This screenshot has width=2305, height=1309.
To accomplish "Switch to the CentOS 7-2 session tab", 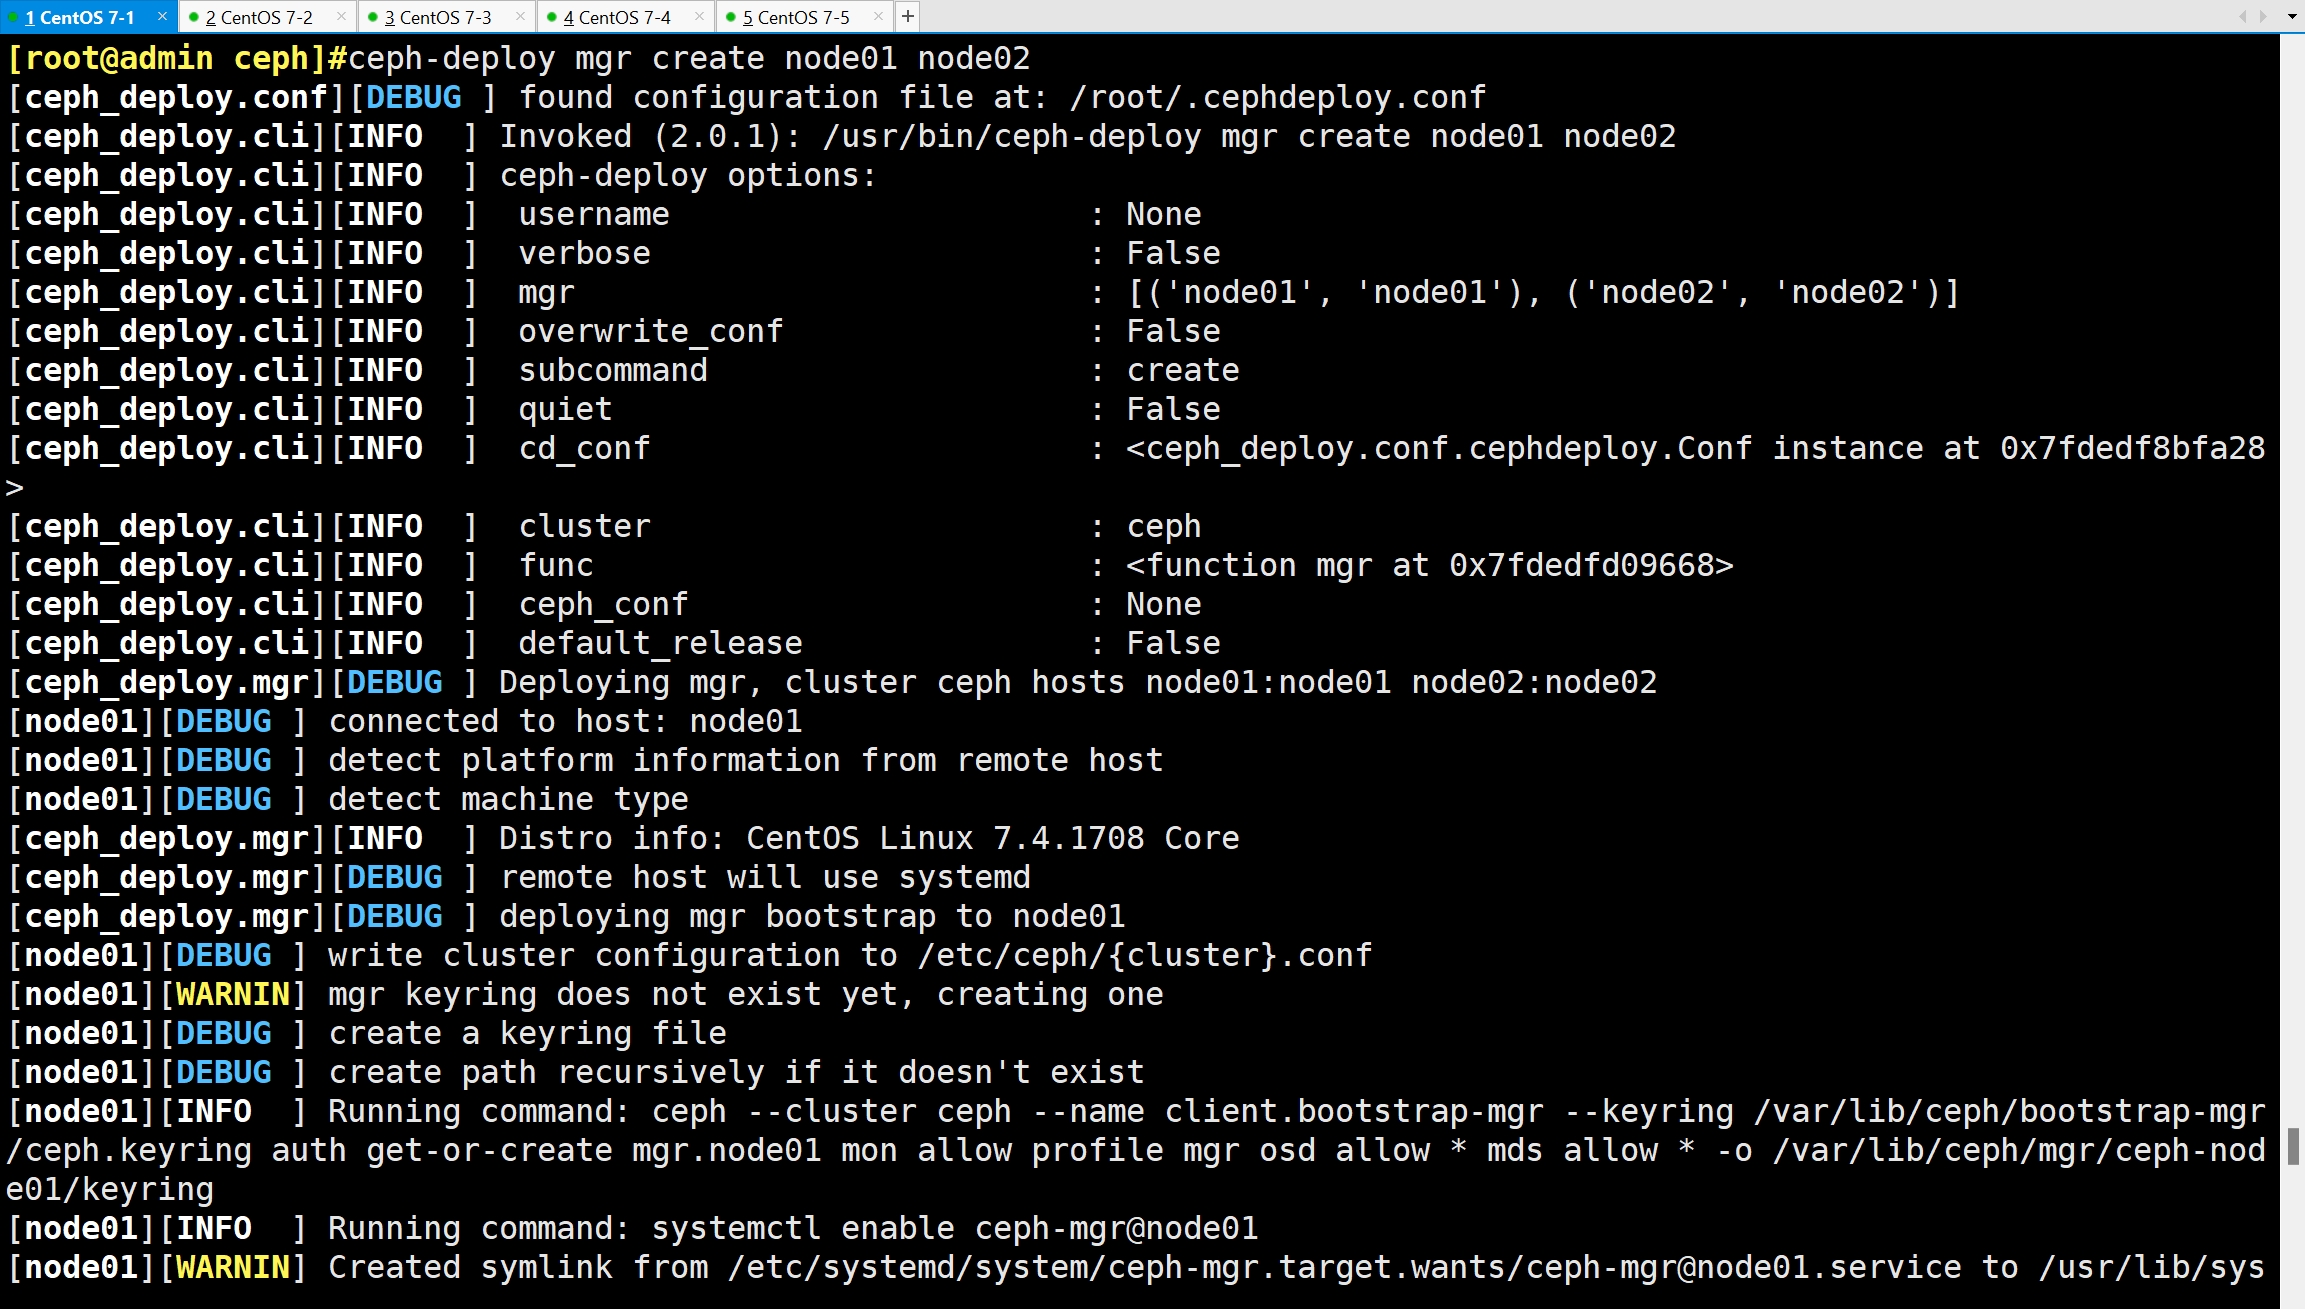I will coord(258,17).
